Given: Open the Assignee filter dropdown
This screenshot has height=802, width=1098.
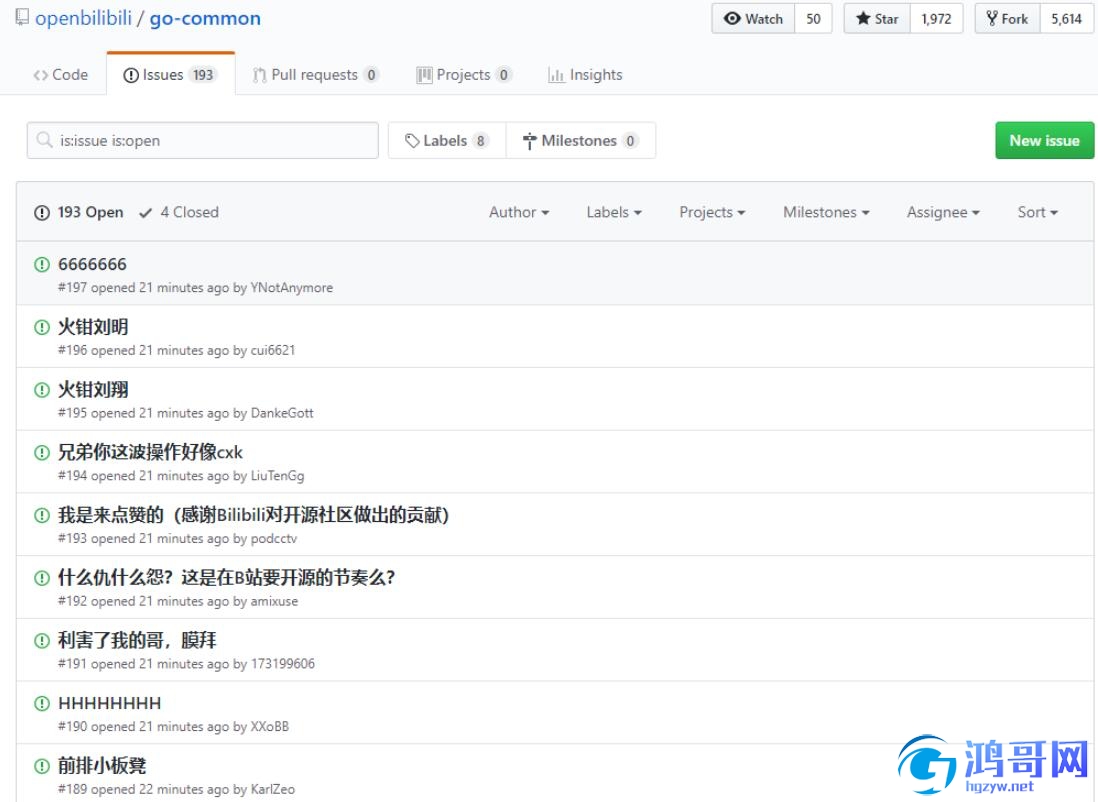Looking at the screenshot, I should [x=943, y=212].
